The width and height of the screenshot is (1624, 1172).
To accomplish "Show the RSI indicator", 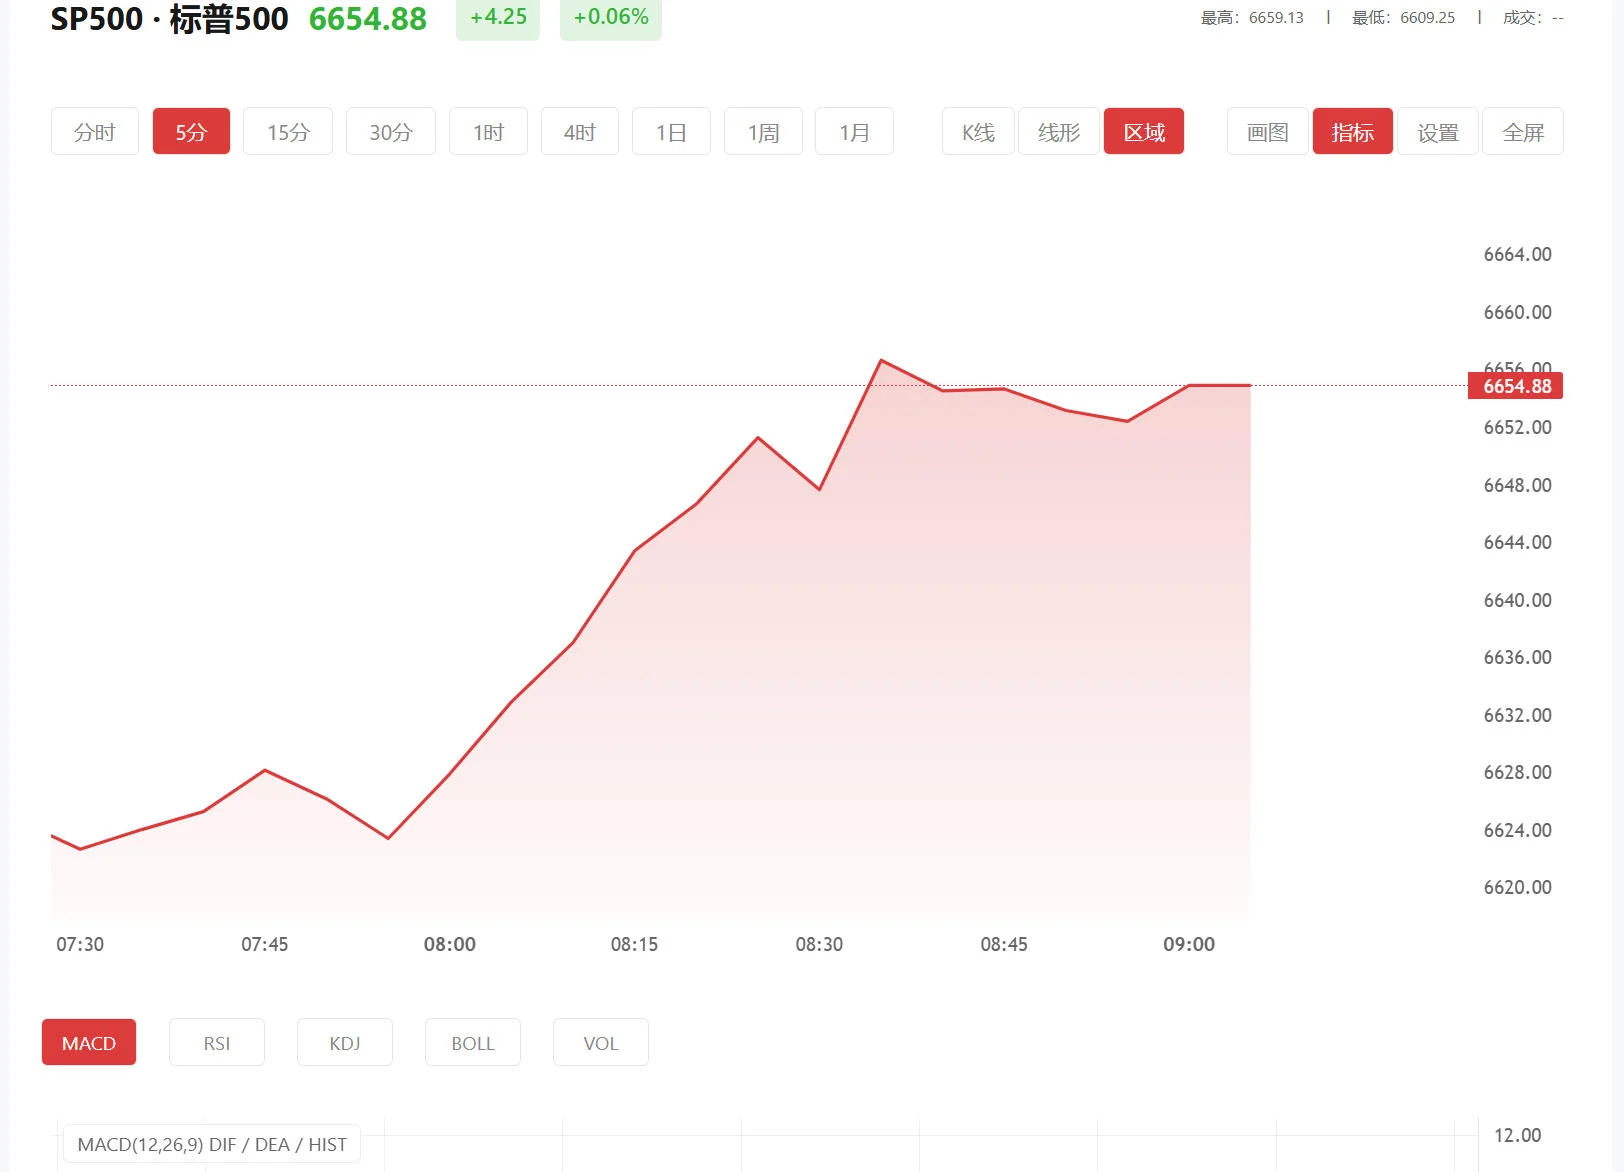I will coord(216,1042).
